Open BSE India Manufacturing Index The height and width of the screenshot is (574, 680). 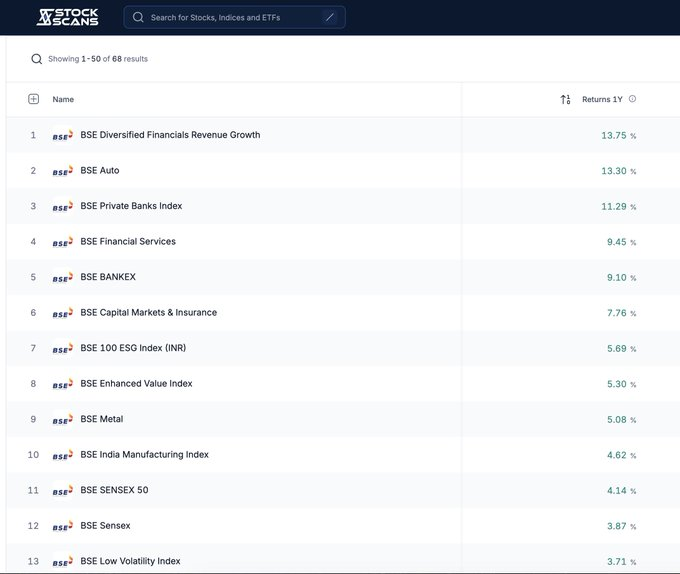[x=144, y=455]
